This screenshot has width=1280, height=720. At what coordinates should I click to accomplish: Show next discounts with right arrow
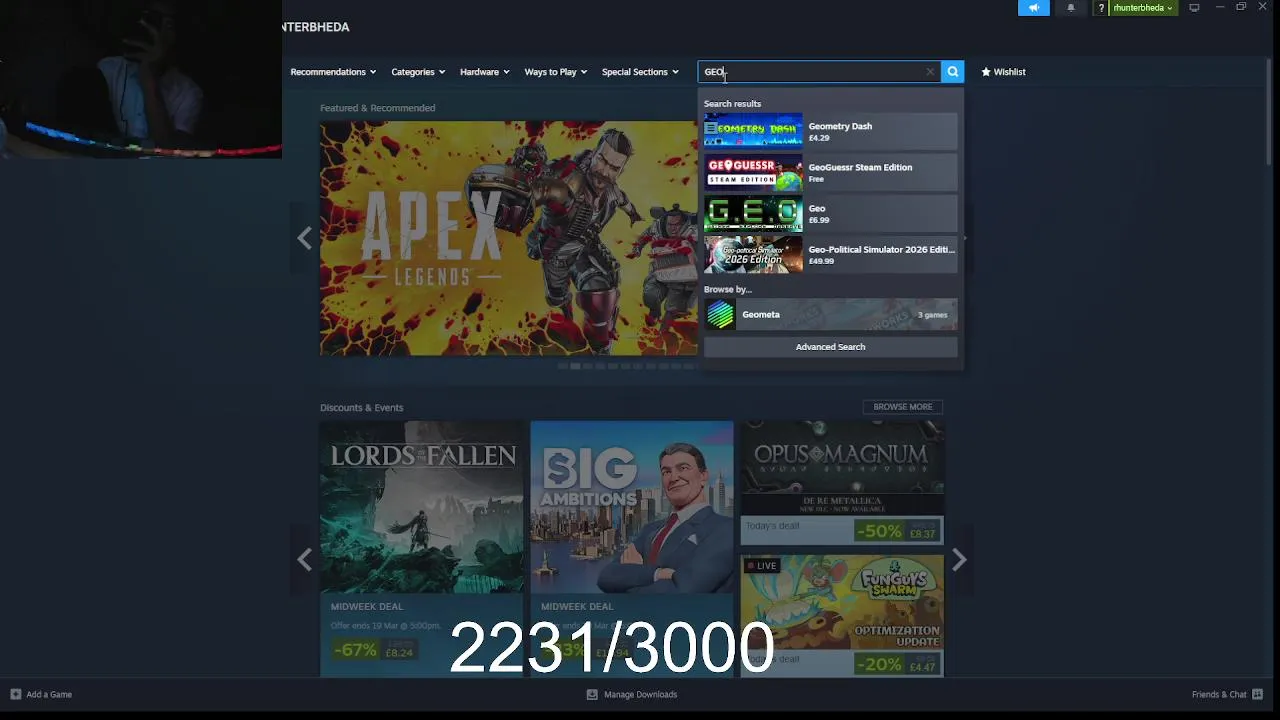click(959, 560)
